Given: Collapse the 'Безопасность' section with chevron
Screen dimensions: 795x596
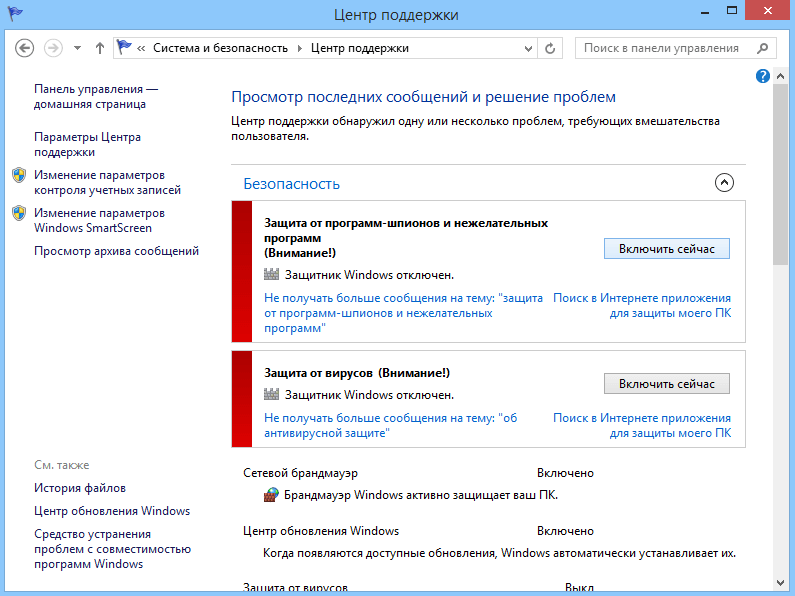Looking at the screenshot, I should [x=724, y=182].
